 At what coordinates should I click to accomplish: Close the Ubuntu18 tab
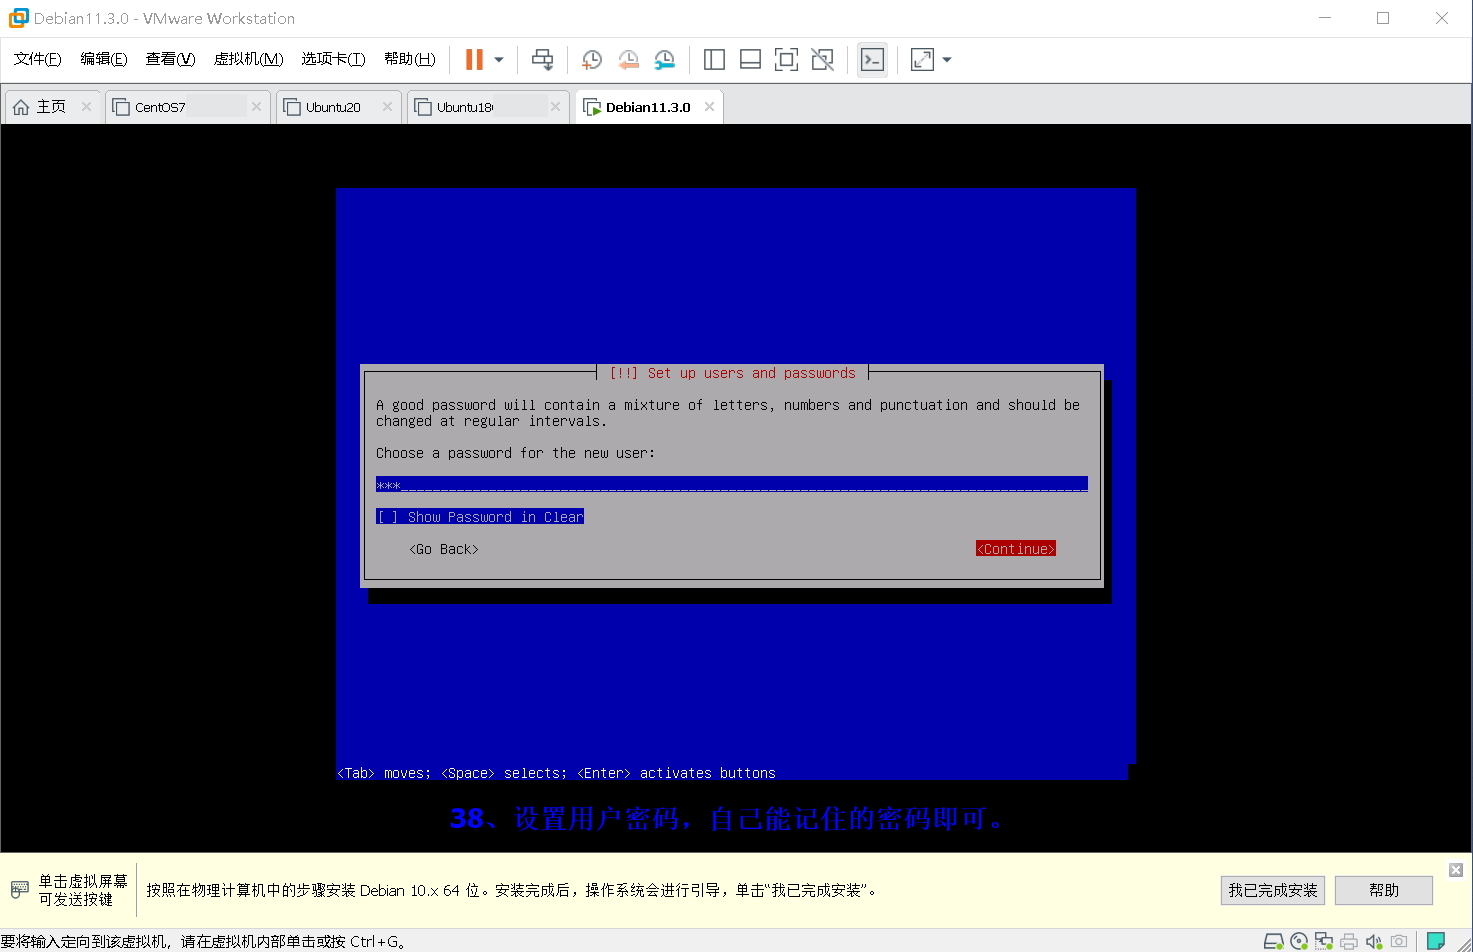pyautogui.click(x=556, y=107)
